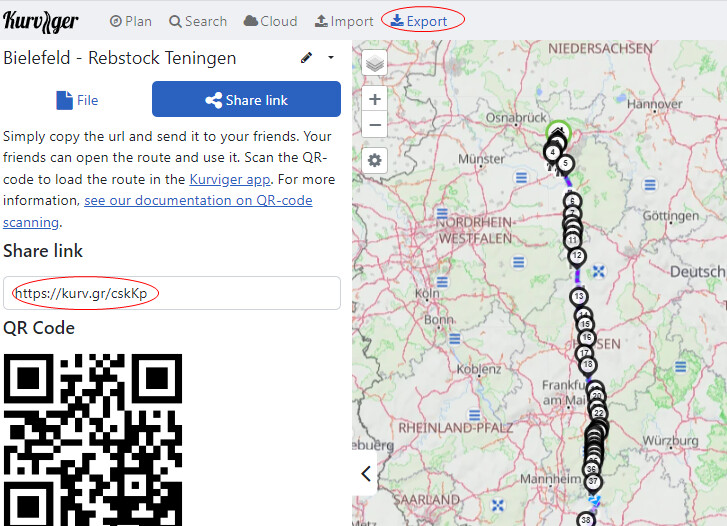Viewport: 727px width, 526px height.
Task: Zoom out on the map
Action: [x=375, y=125]
